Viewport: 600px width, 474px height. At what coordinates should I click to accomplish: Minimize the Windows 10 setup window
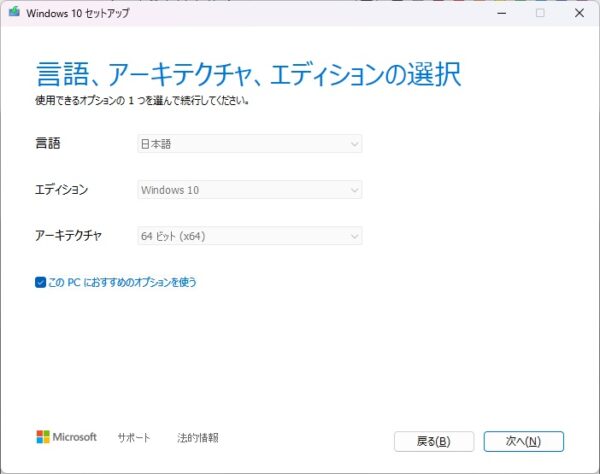click(x=502, y=13)
